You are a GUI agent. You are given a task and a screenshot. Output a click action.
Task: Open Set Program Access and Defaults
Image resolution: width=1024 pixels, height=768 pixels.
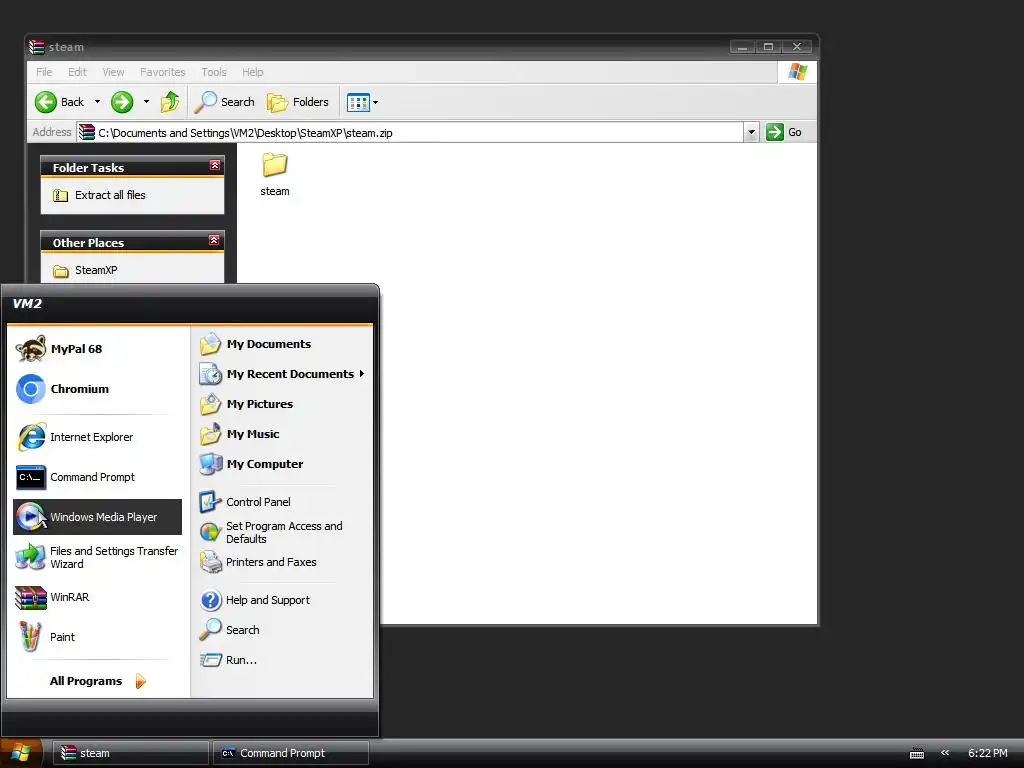(x=282, y=532)
